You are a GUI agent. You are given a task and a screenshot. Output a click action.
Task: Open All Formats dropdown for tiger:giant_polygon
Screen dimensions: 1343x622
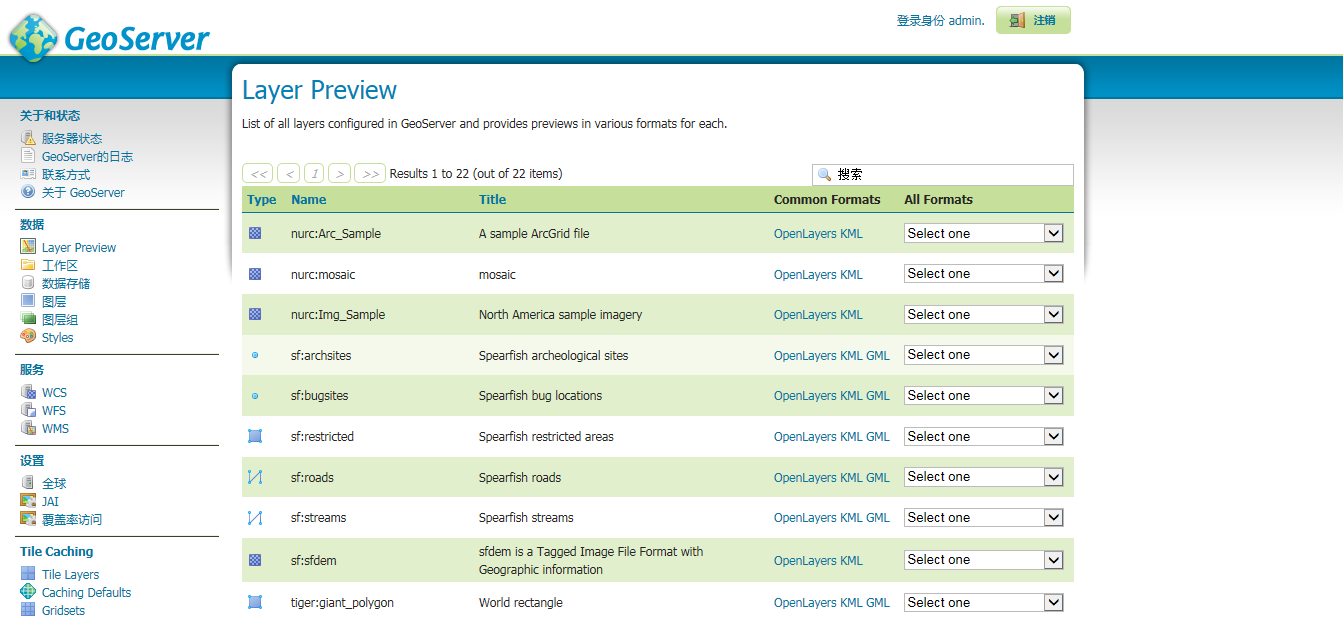click(x=984, y=603)
